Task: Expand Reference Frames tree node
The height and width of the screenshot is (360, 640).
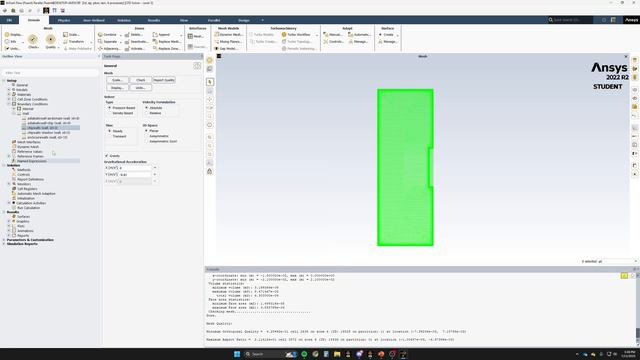Action: pyautogui.click(x=9, y=156)
